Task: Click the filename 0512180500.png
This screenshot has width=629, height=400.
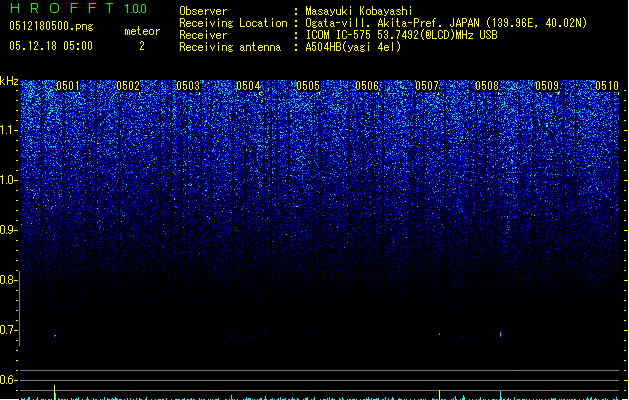Action: click(51, 26)
